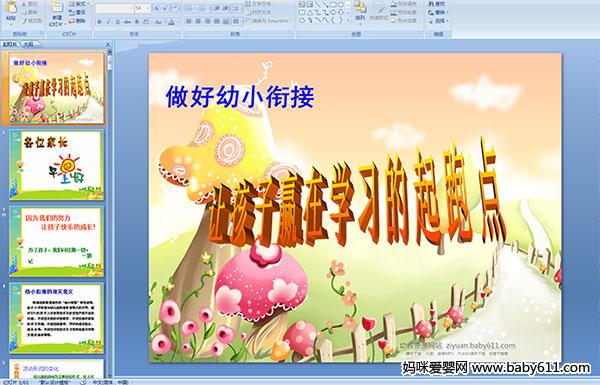Open the numbering list dropdown
The image size is (600, 385).
[x=204, y=8]
